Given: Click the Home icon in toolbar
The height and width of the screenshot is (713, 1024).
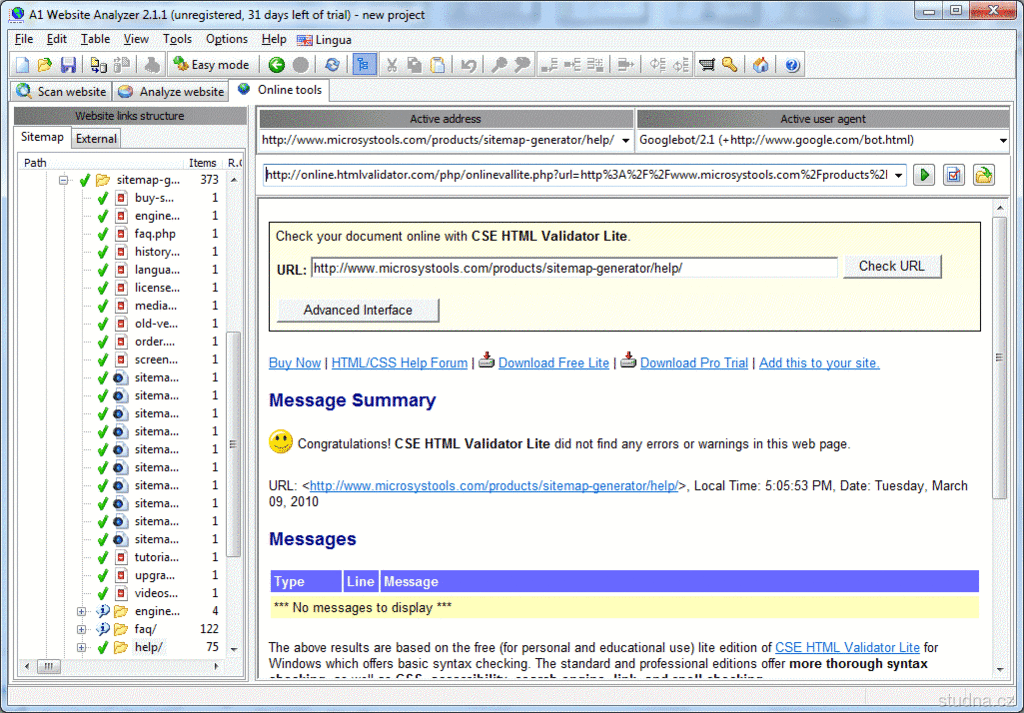Looking at the screenshot, I should pyautogui.click(x=761, y=65).
